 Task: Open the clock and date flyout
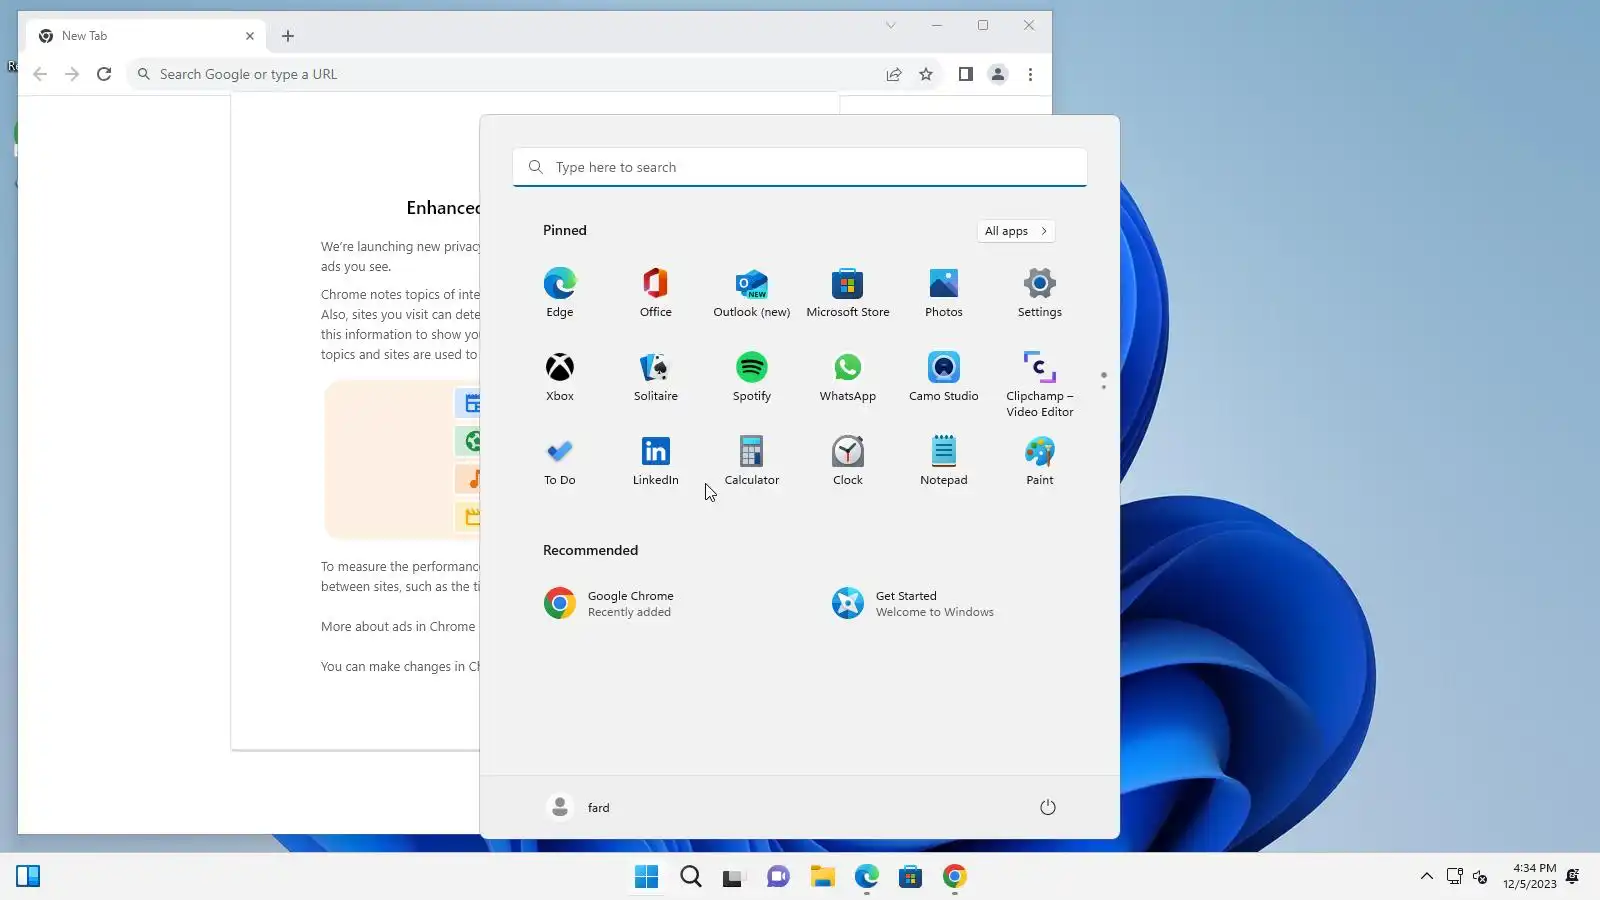tap(1530, 876)
